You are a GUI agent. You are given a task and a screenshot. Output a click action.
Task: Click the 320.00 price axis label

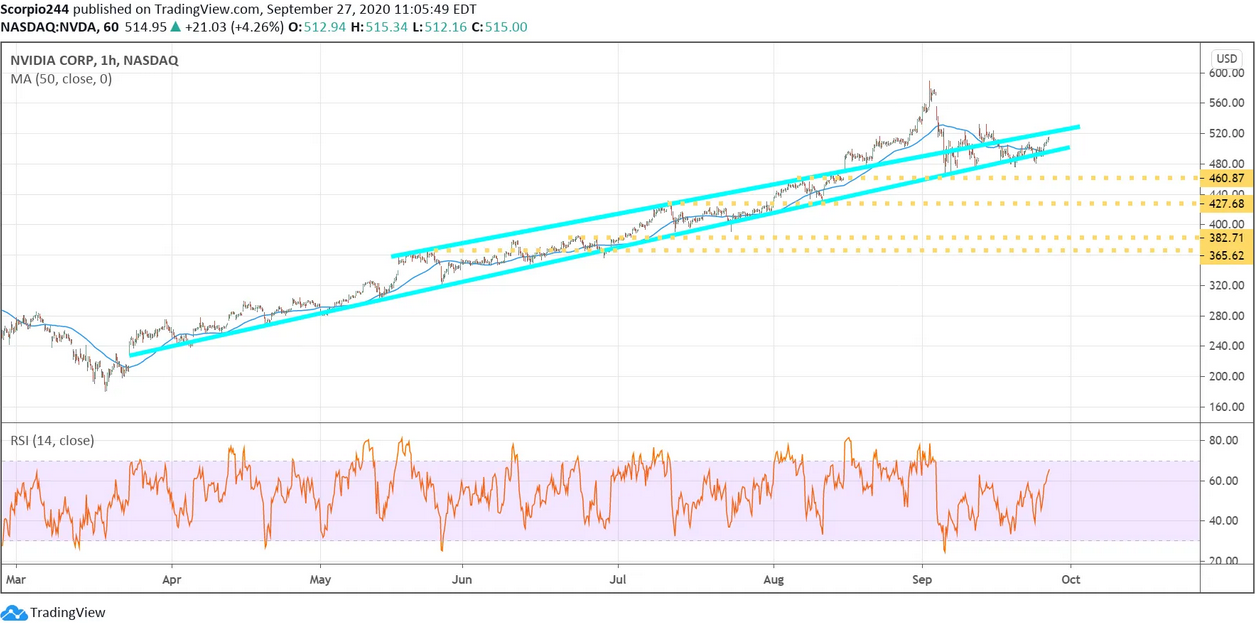pos(1226,285)
